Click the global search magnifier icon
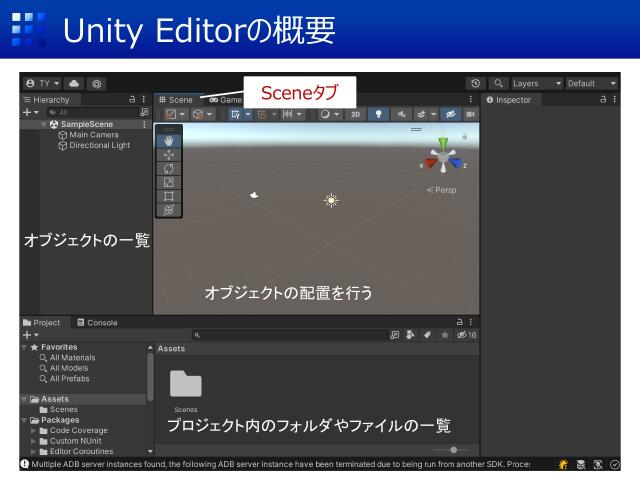This screenshot has width=640, height=480. tap(497, 84)
